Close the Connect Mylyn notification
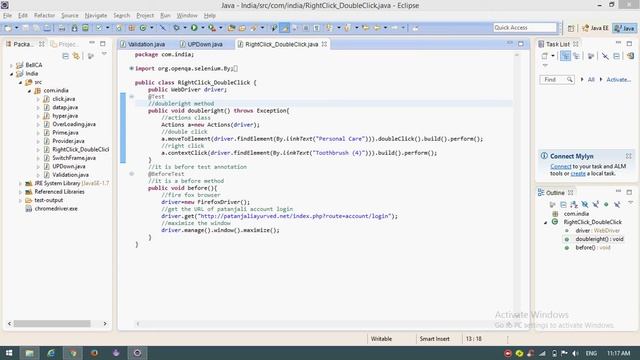 pos(629,156)
